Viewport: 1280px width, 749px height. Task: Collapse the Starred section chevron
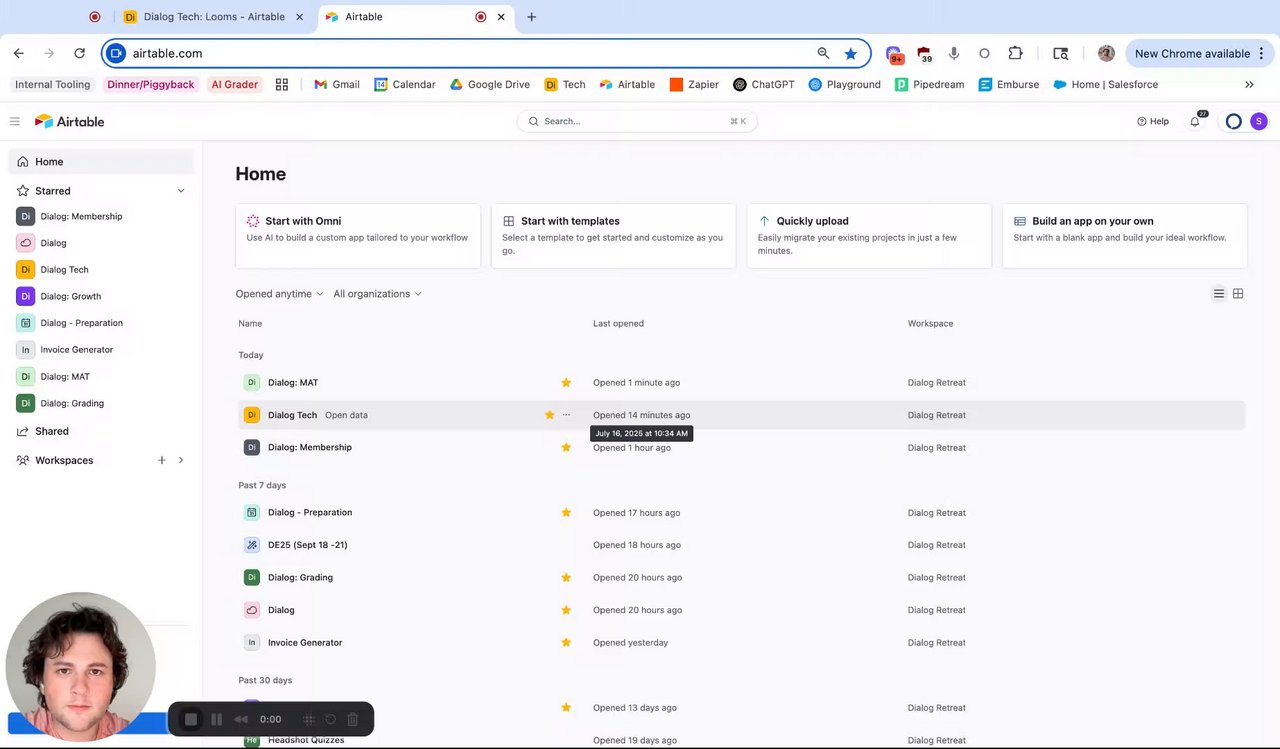pyautogui.click(x=181, y=191)
